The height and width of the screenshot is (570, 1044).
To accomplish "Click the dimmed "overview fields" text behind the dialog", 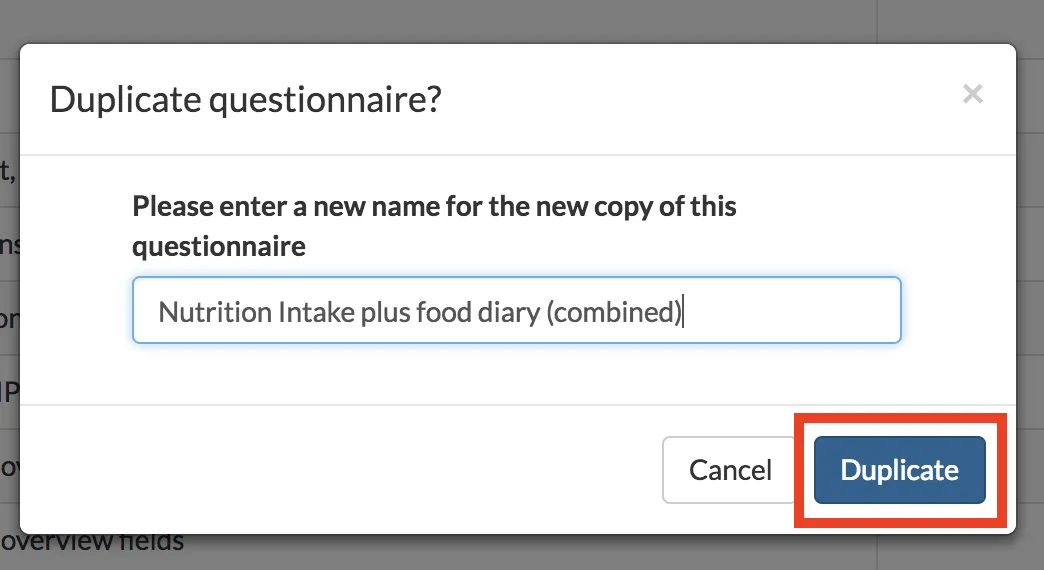I will point(95,543).
